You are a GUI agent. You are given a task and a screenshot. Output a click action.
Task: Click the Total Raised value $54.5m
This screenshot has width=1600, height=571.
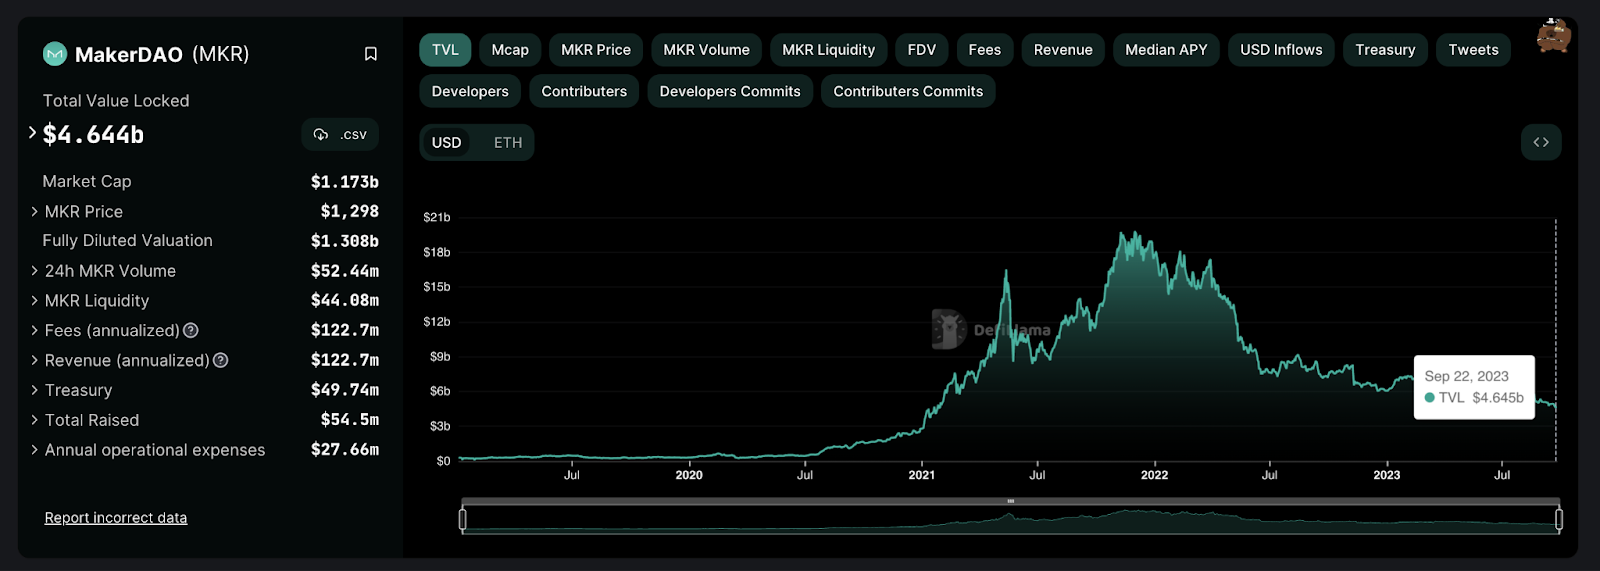349,420
